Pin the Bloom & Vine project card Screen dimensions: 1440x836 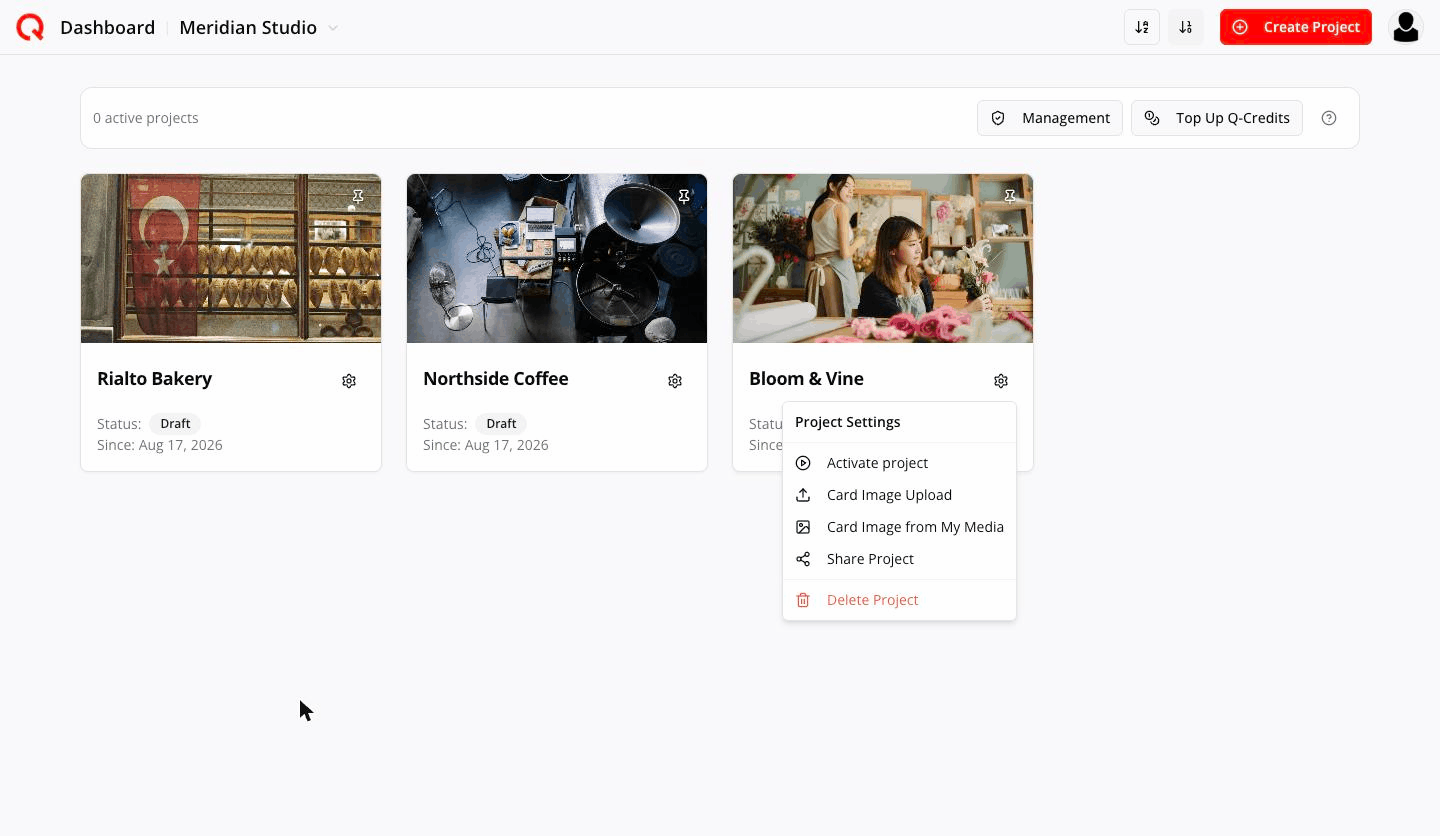tap(1010, 197)
